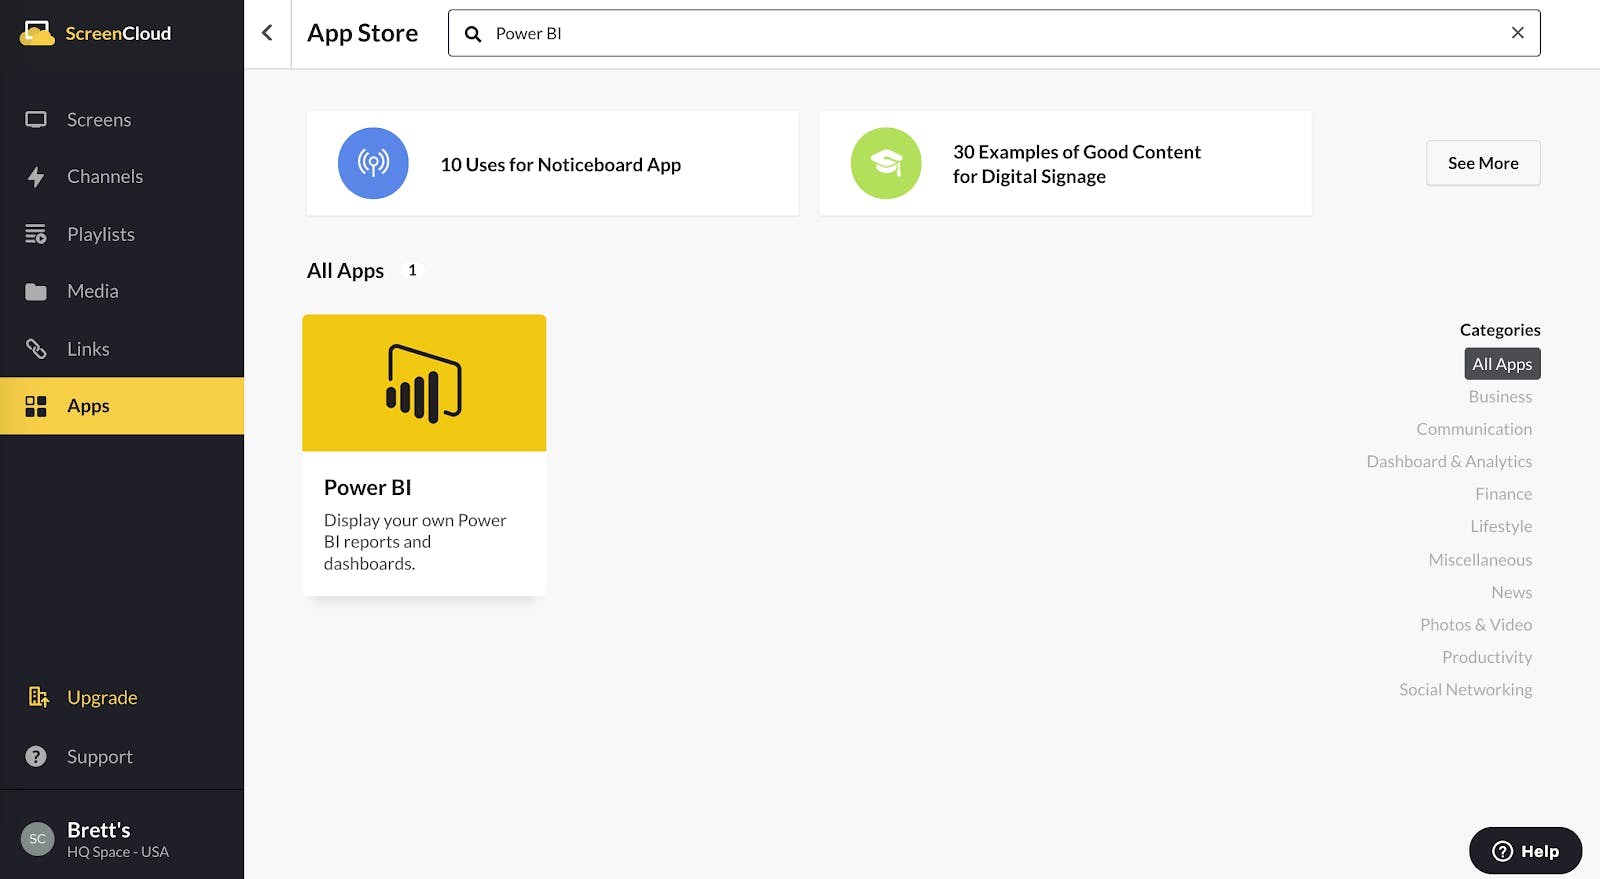Filter by Miscellaneous category

(x=1480, y=560)
